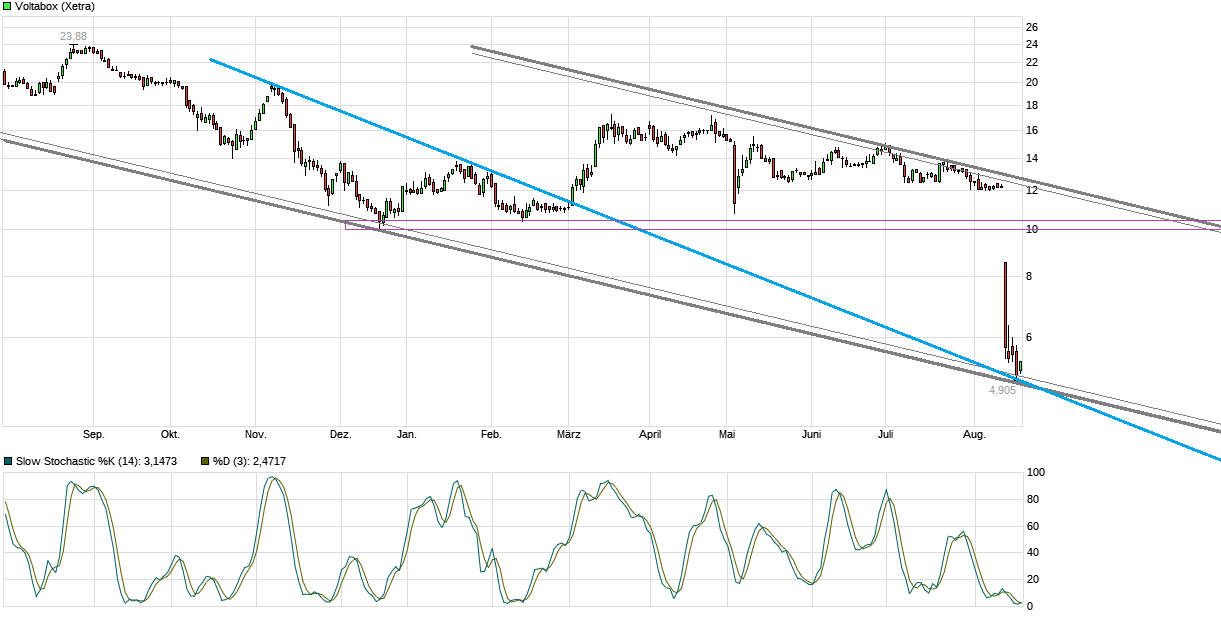Click the April month label
The height and width of the screenshot is (637, 1221).
point(650,434)
